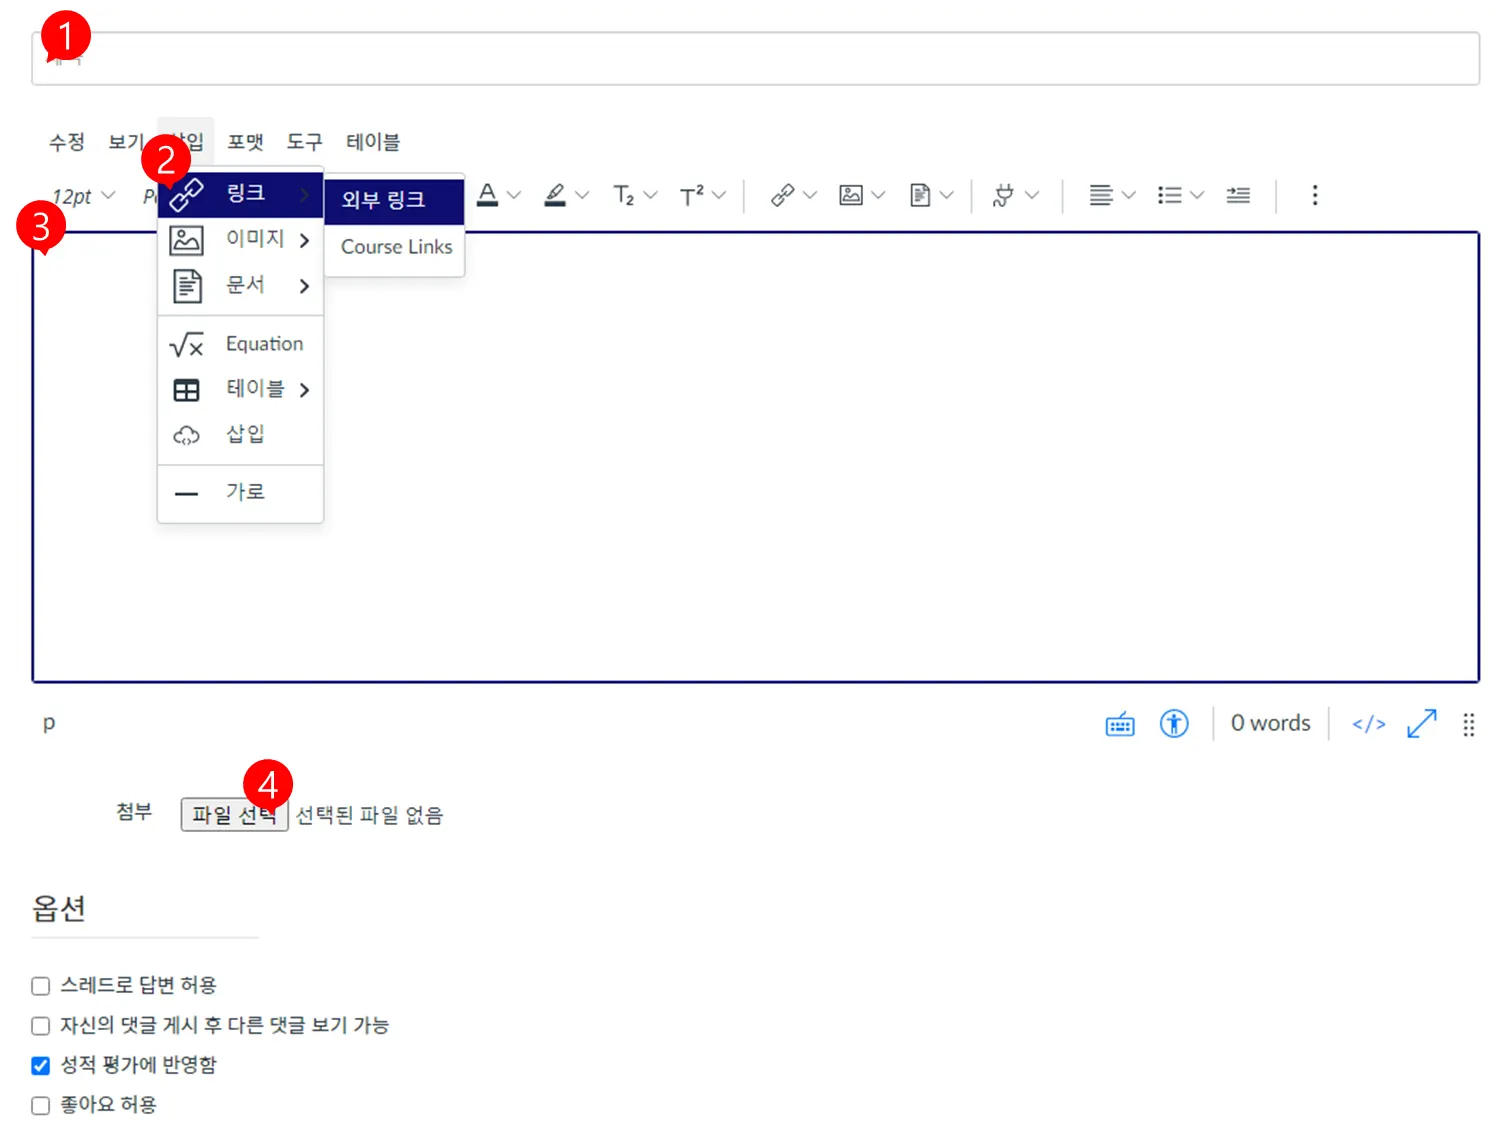1506x1135 pixels.
Task: Click the 파일 선택 button
Action: point(234,815)
